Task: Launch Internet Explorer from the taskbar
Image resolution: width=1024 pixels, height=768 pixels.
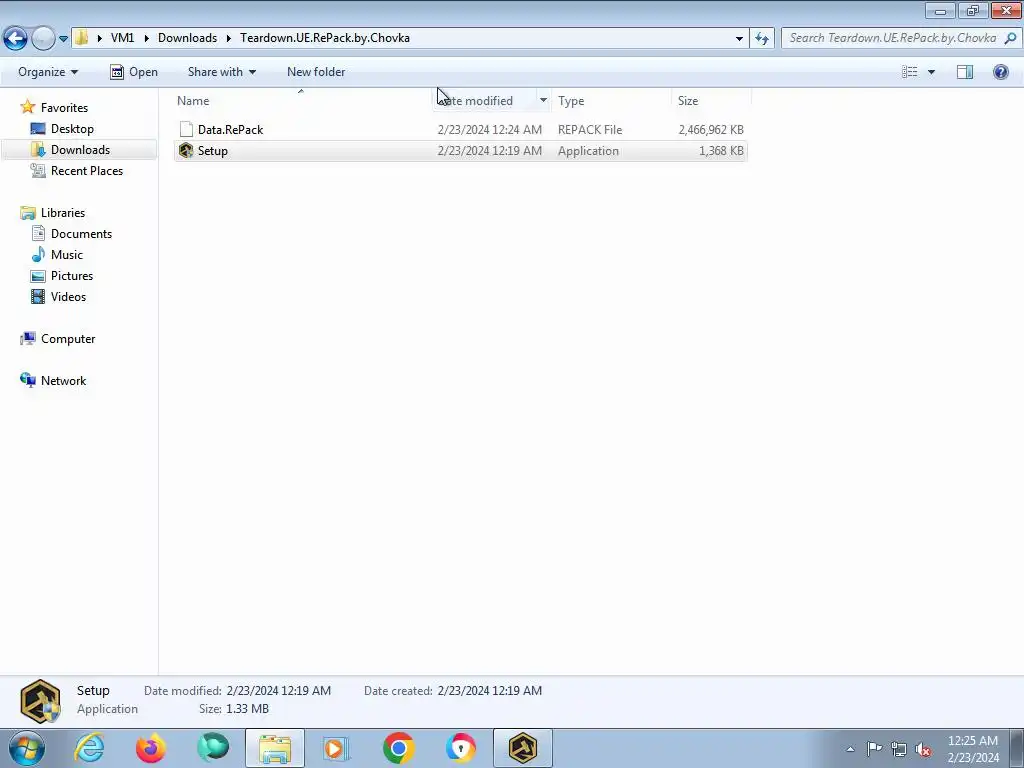Action: pyautogui.click(x=89, y=748)
